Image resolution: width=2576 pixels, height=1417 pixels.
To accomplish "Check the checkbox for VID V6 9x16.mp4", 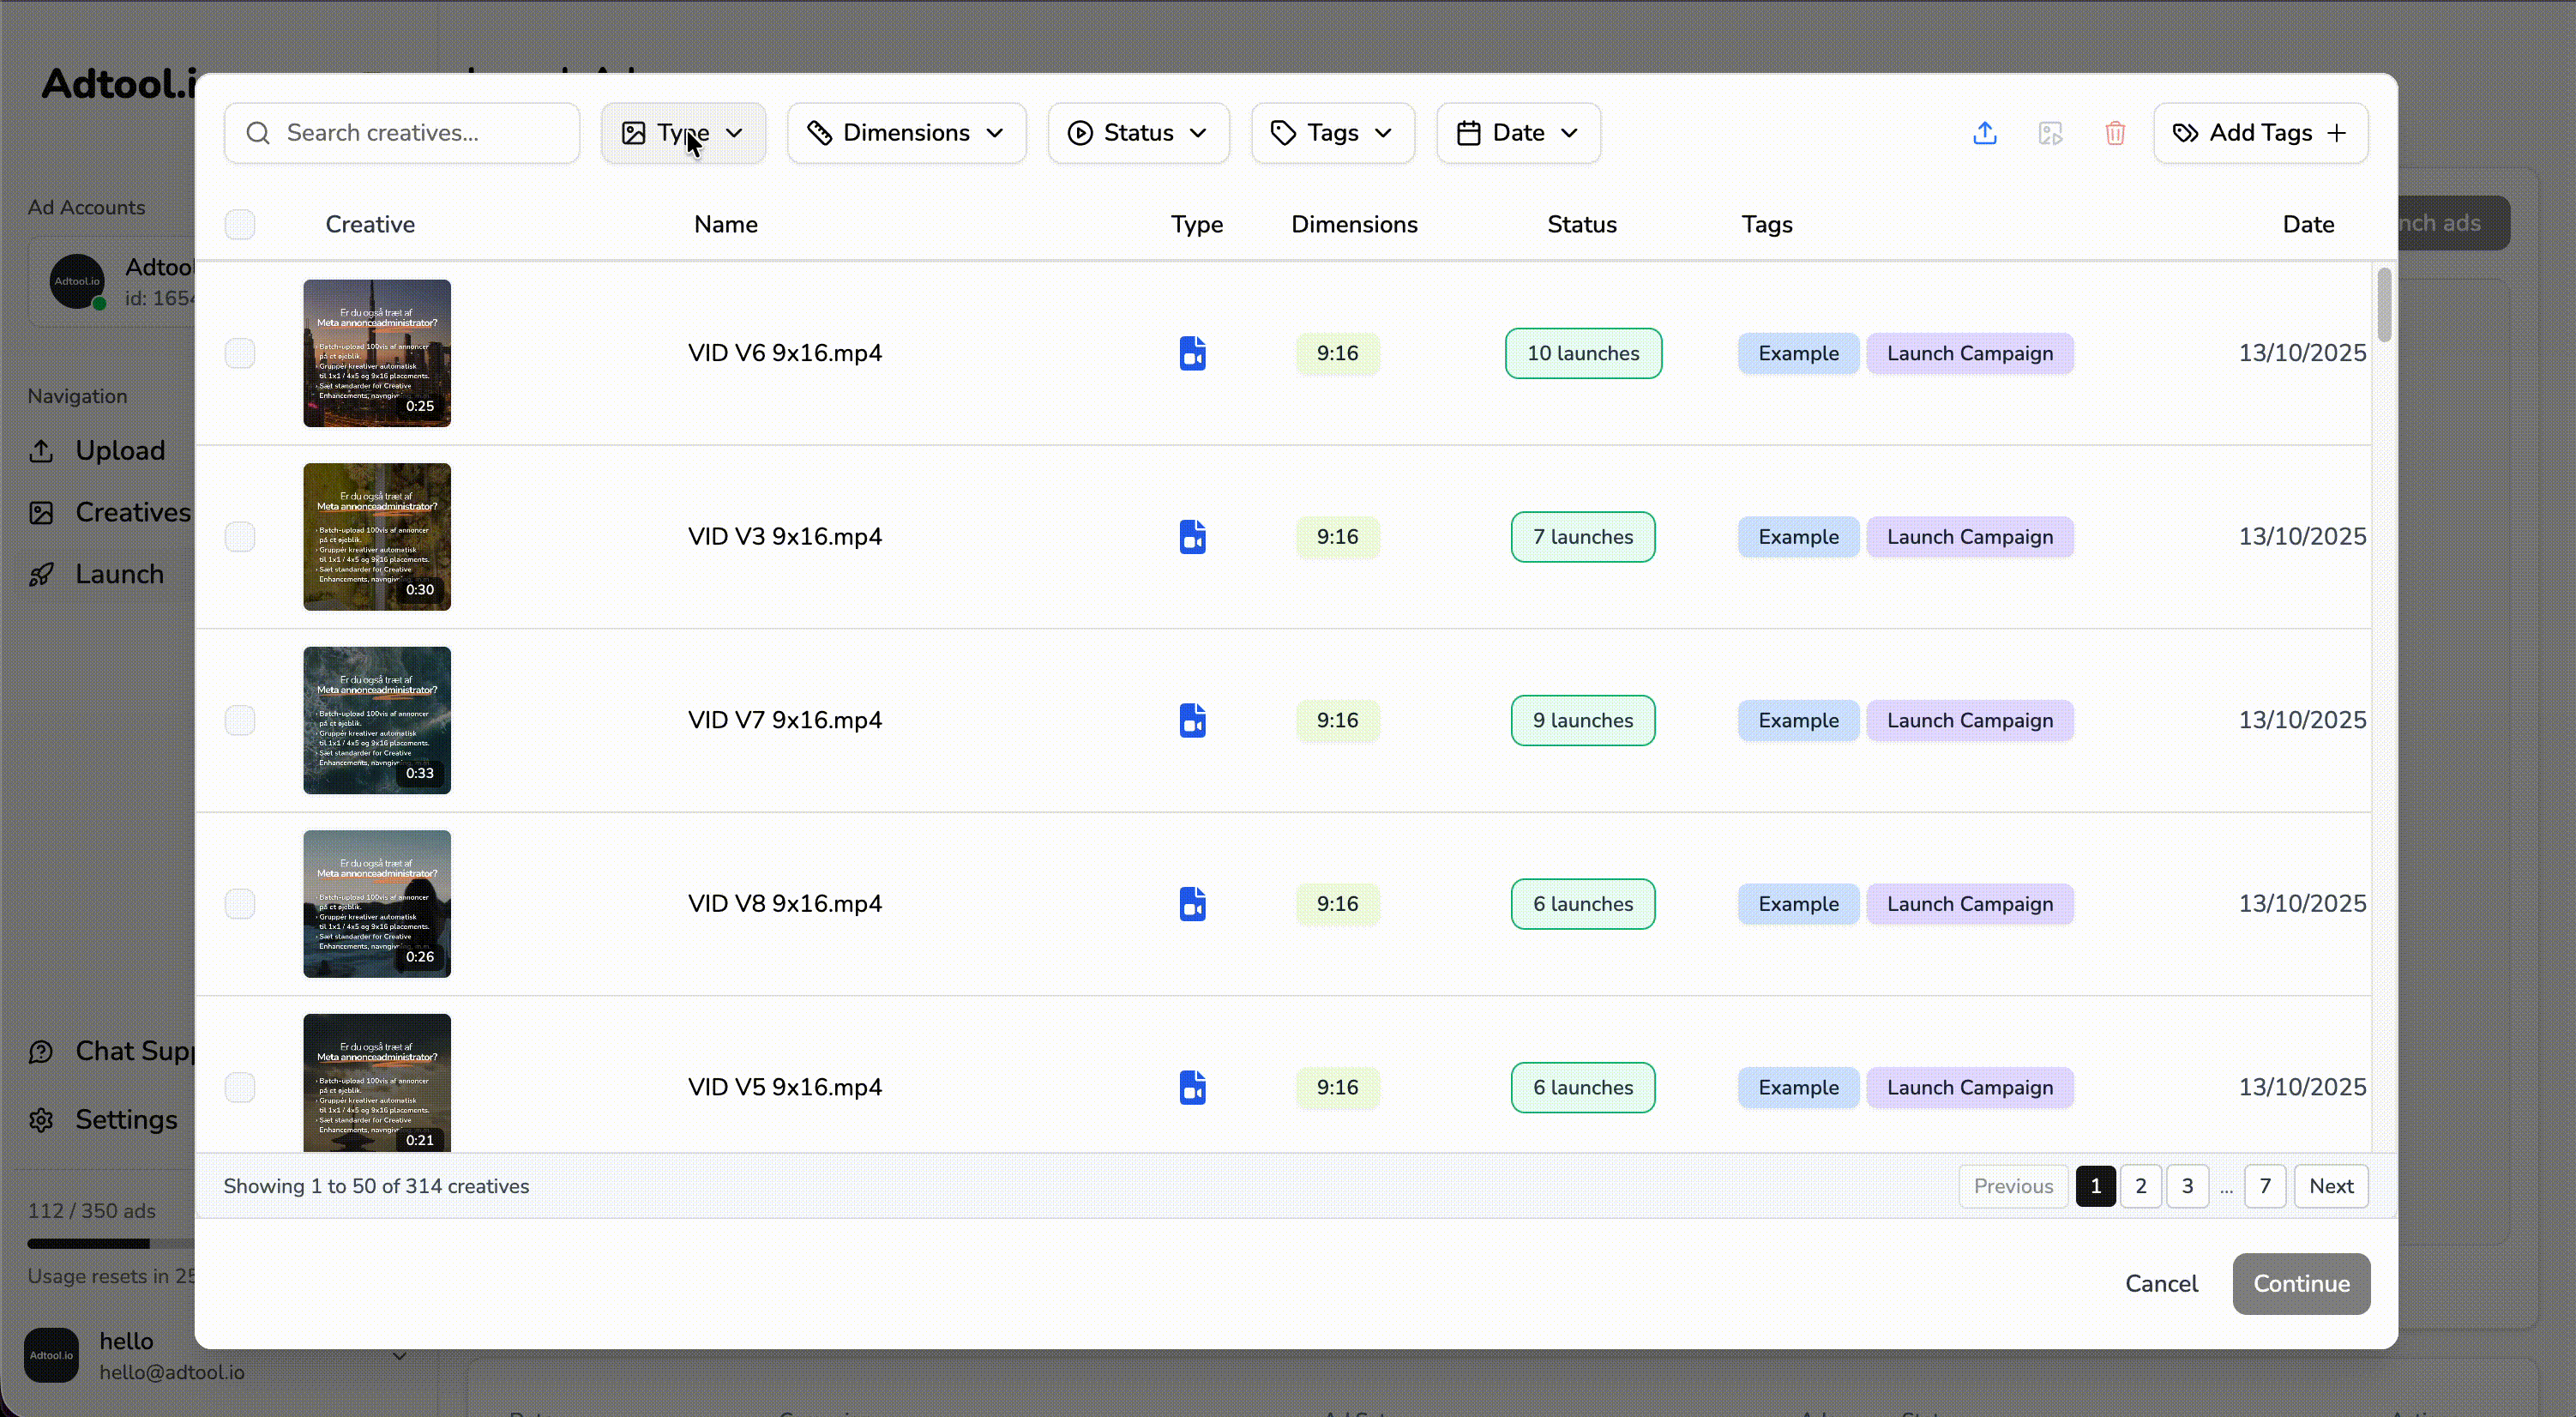I will click(239, 352).
